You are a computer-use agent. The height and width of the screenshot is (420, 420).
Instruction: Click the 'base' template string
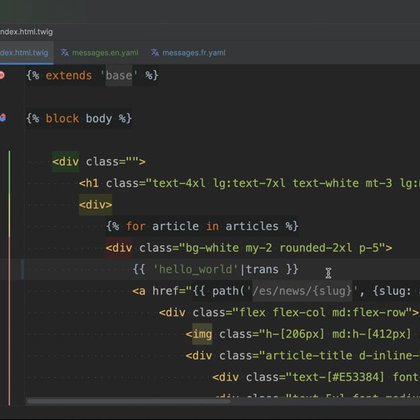pyautogui.click(x=119, y=75)
